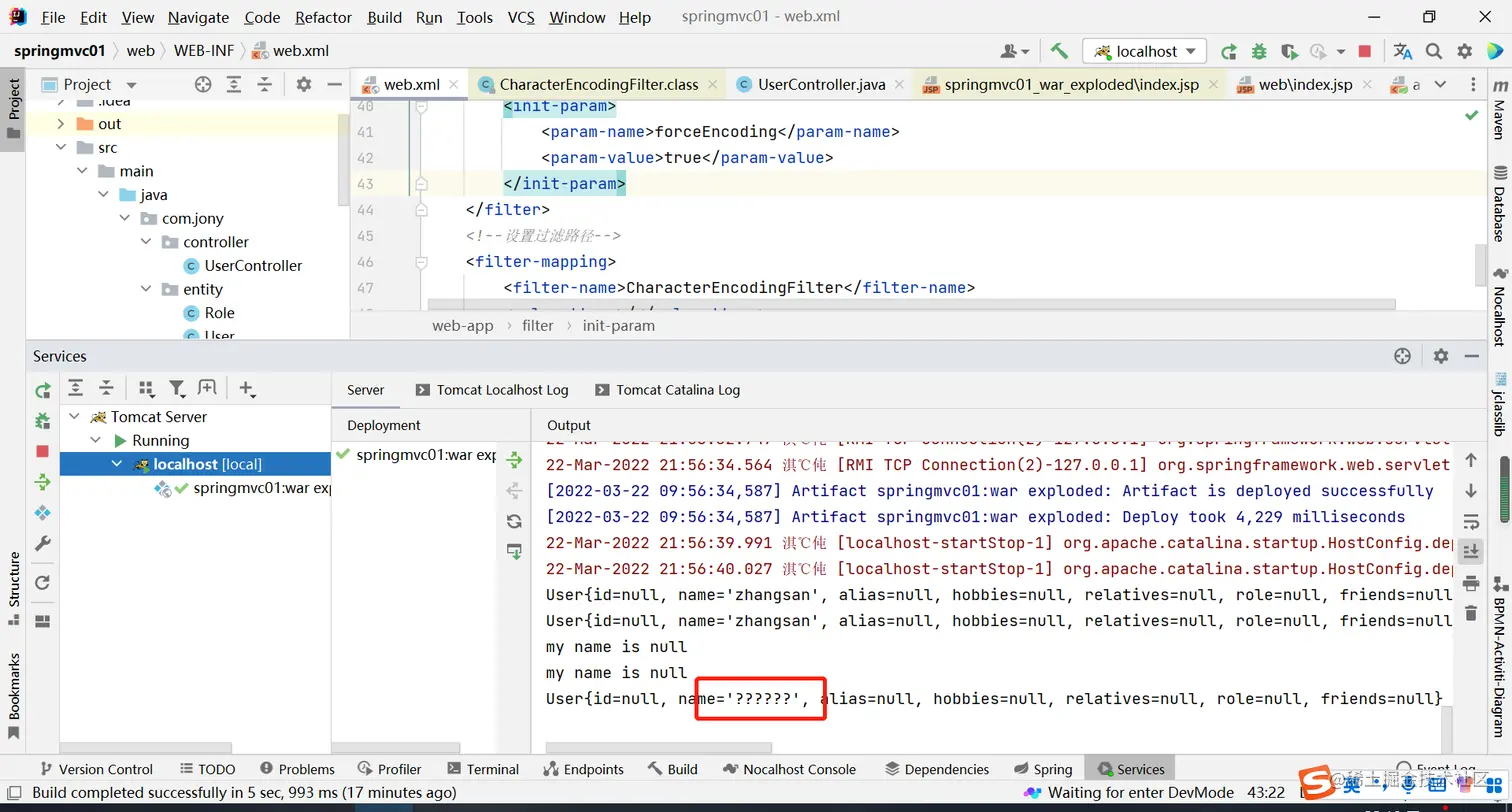Expand all nodes in the Services tree toolbar
The image size is (1512, 812).
pos(76,388)
